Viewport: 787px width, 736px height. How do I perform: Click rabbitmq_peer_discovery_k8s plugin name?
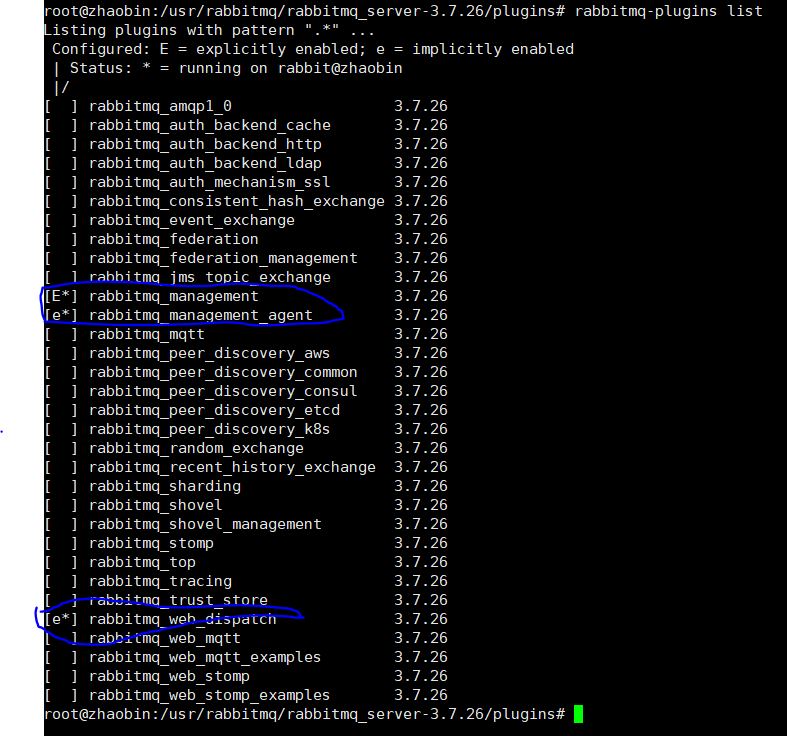click(209, 430)
